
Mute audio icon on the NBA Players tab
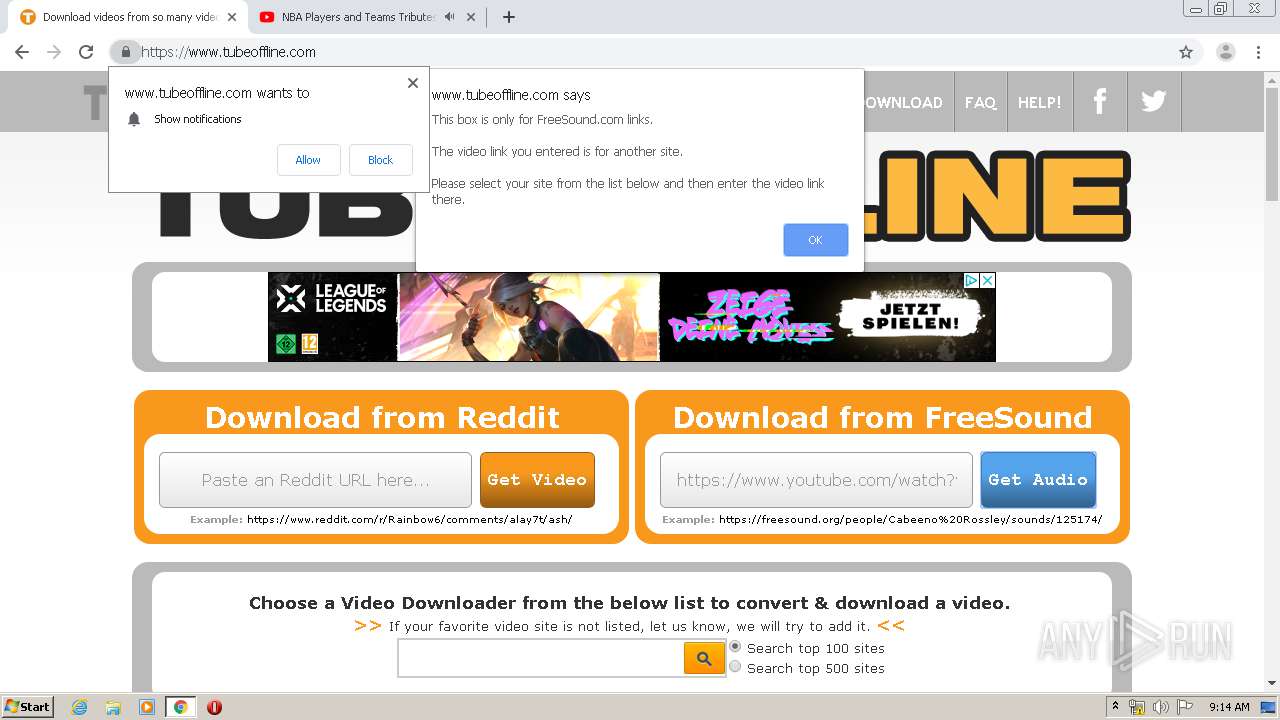(450, 17)
